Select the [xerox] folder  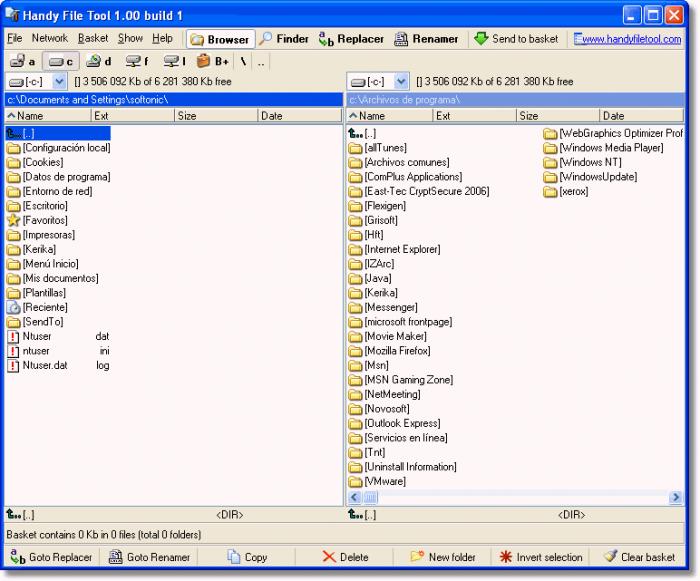pos(566,191)
